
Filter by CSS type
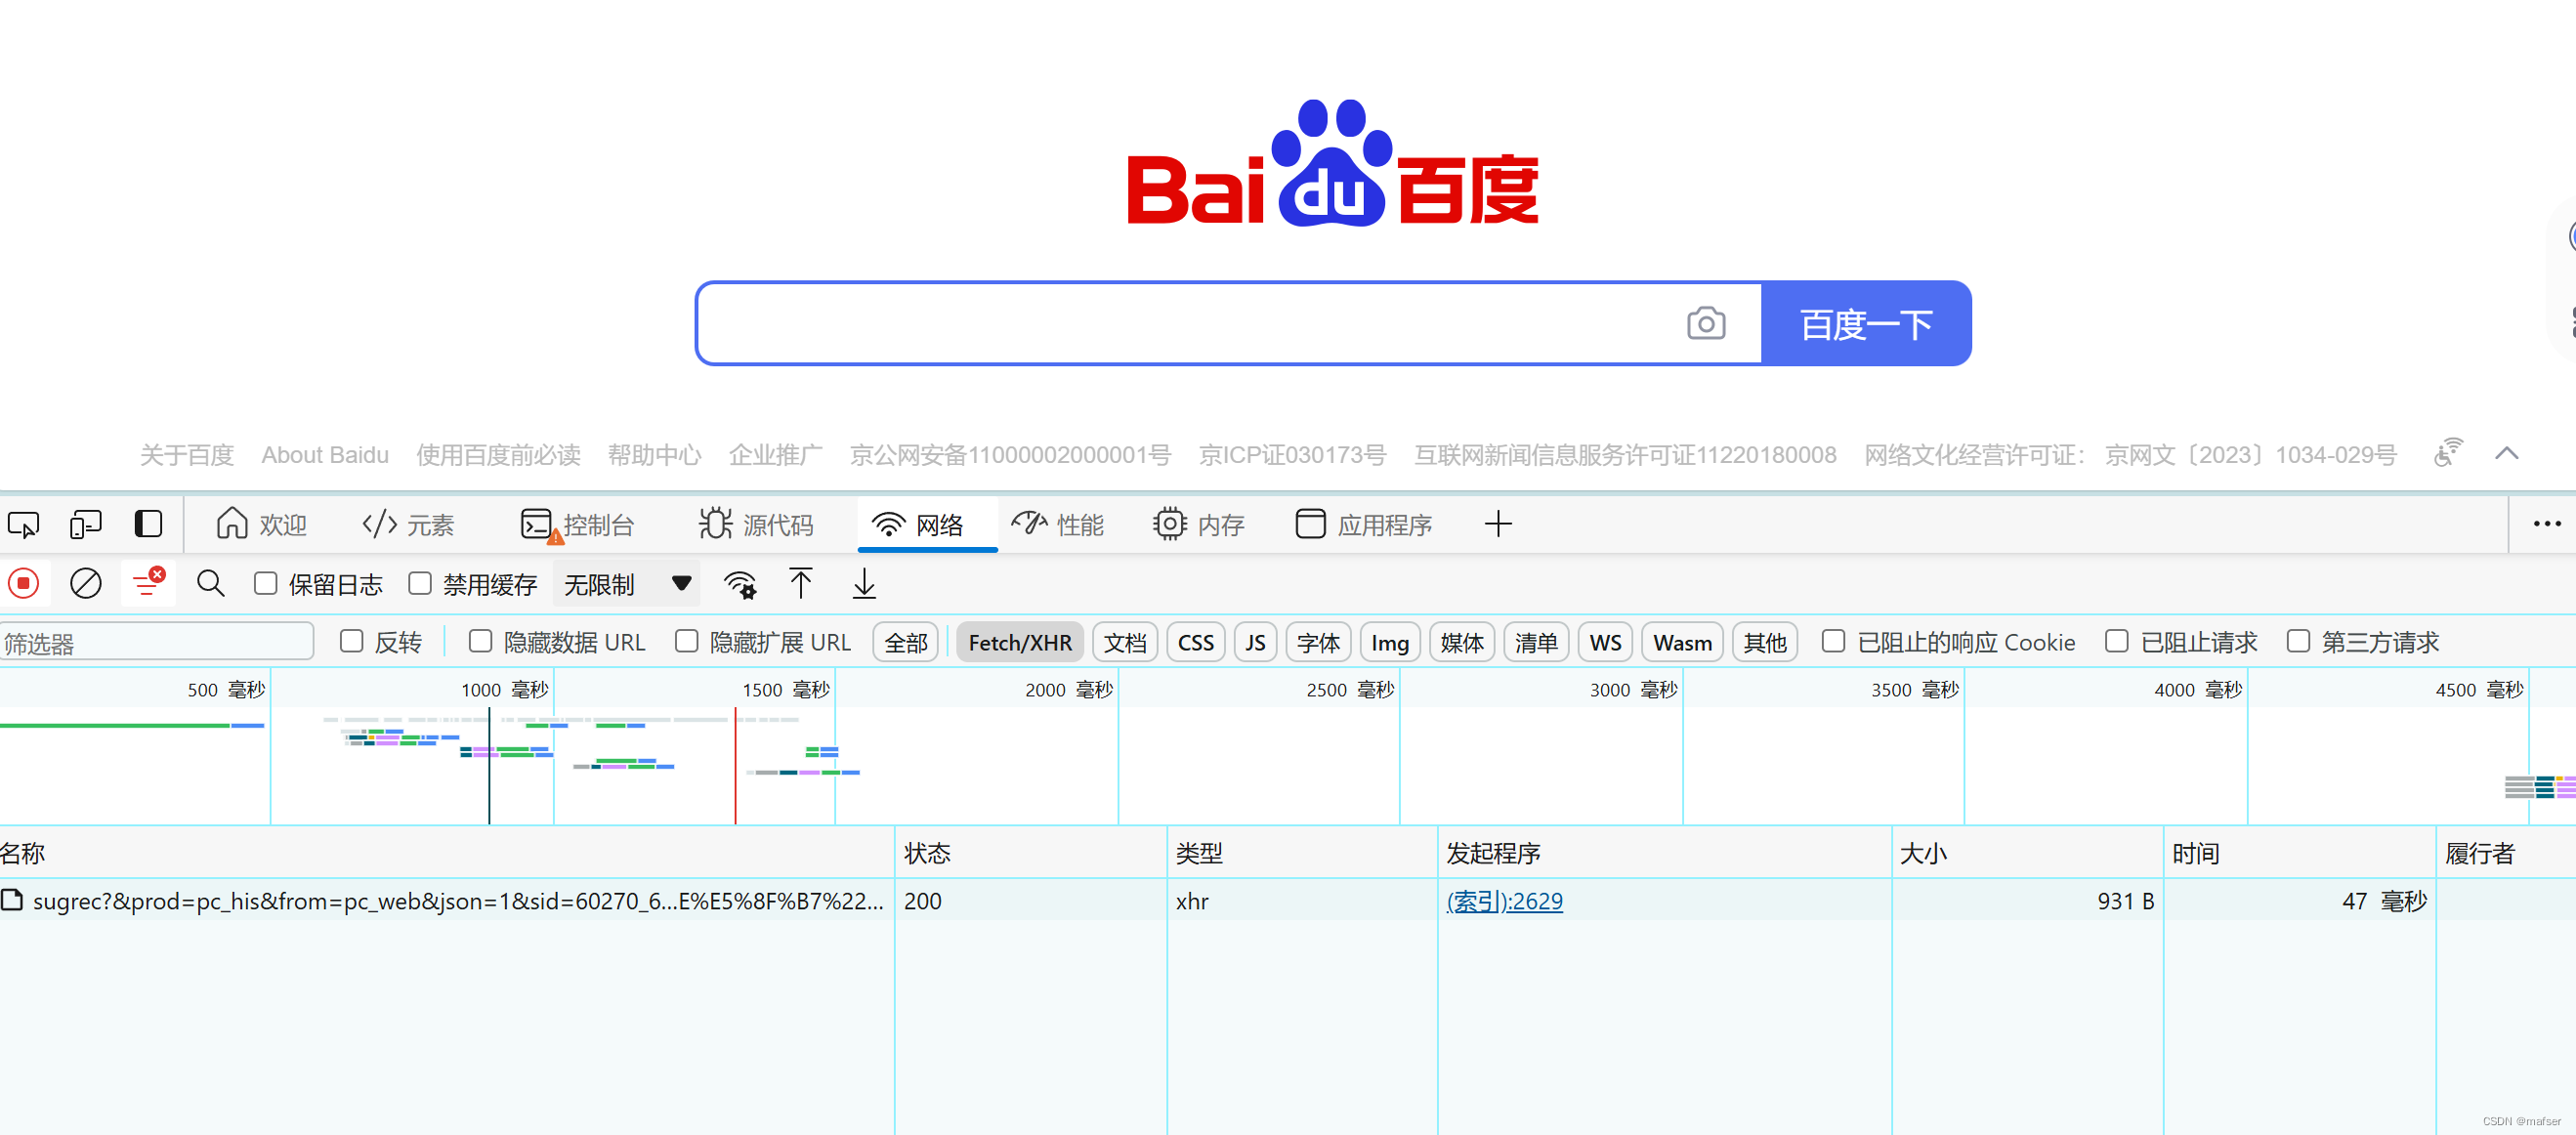(x=1196, y=642)
